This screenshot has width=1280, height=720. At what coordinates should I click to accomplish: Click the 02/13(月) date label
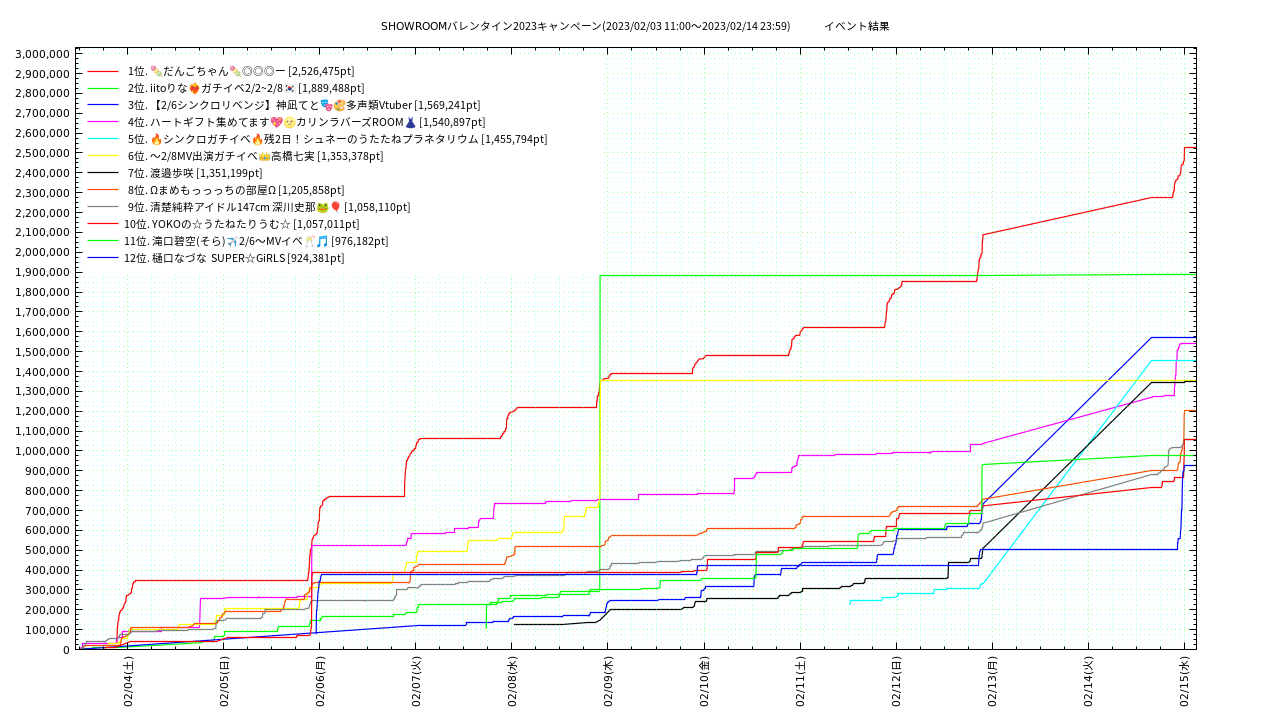(992, 682)
